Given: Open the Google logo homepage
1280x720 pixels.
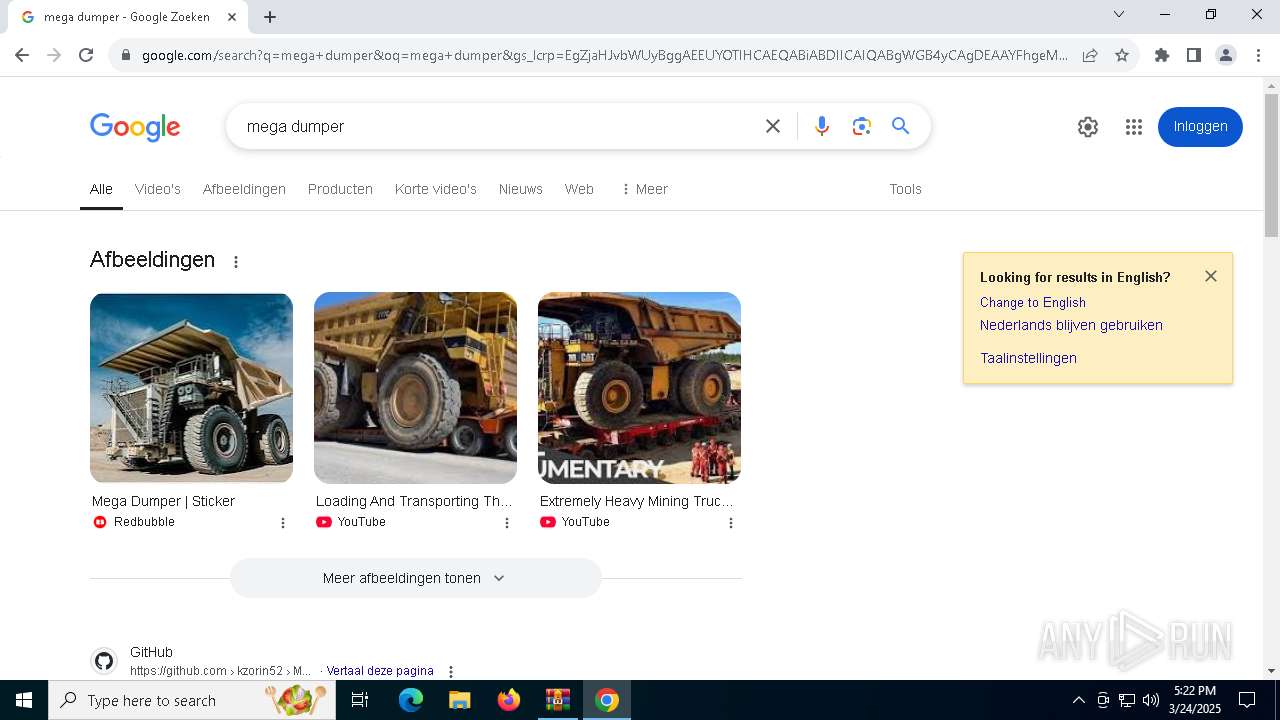Looking at the screenshot, I should tap(135, 127).
